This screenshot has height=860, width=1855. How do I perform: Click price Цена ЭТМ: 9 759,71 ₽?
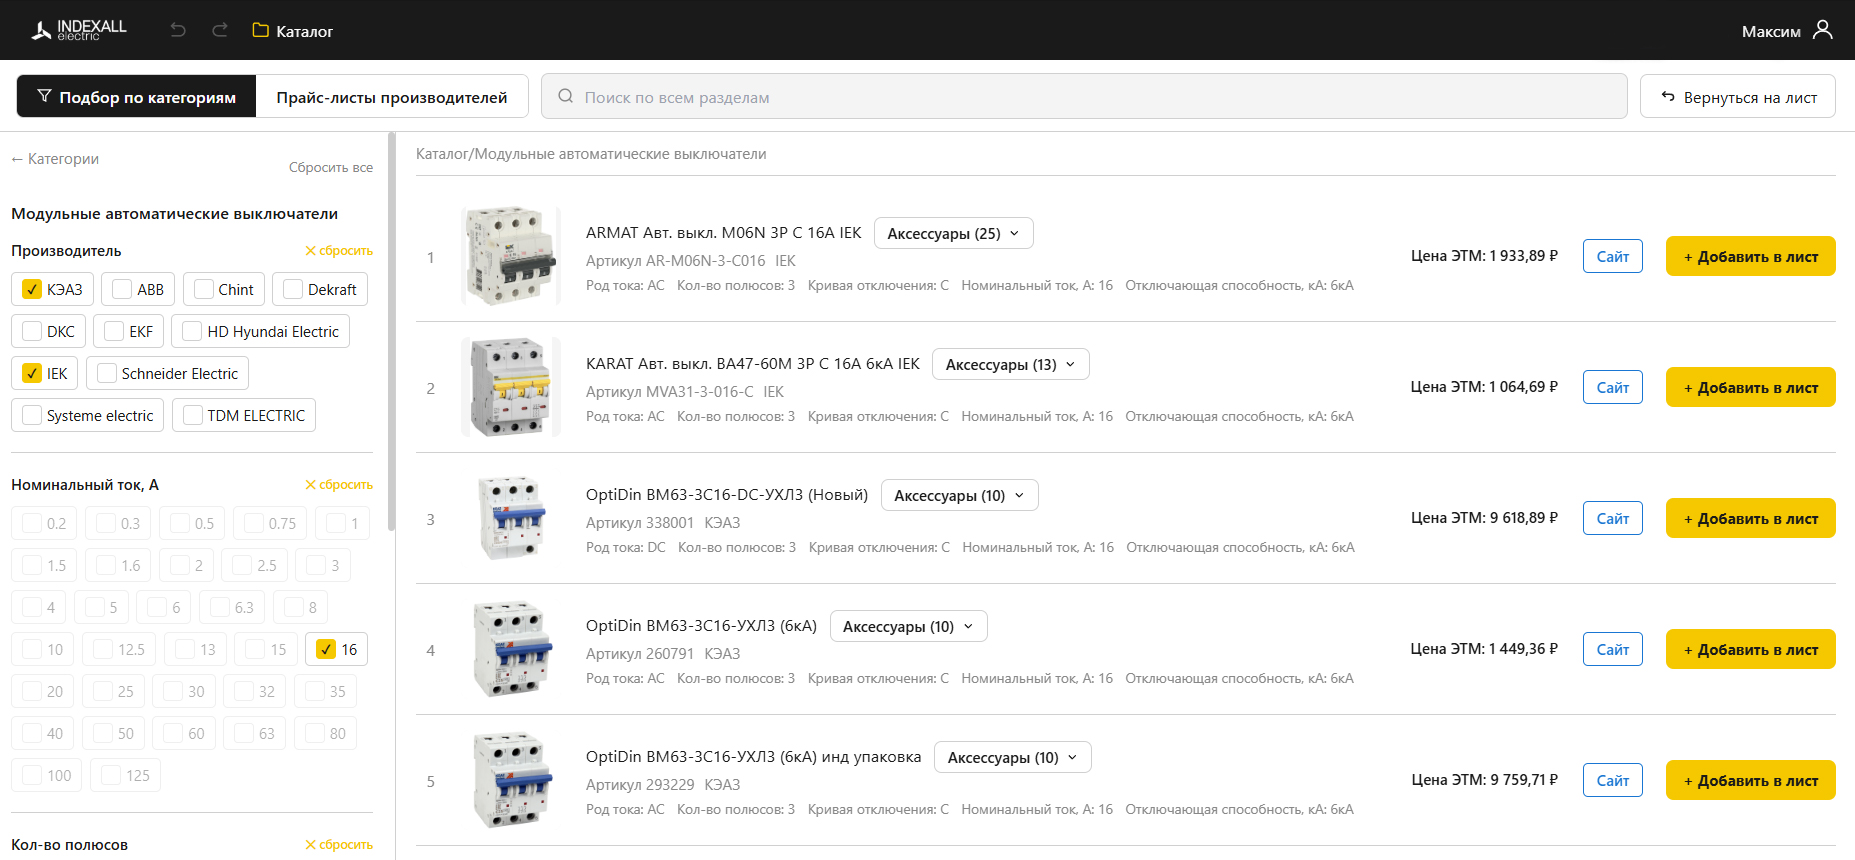coord(1484,780)
